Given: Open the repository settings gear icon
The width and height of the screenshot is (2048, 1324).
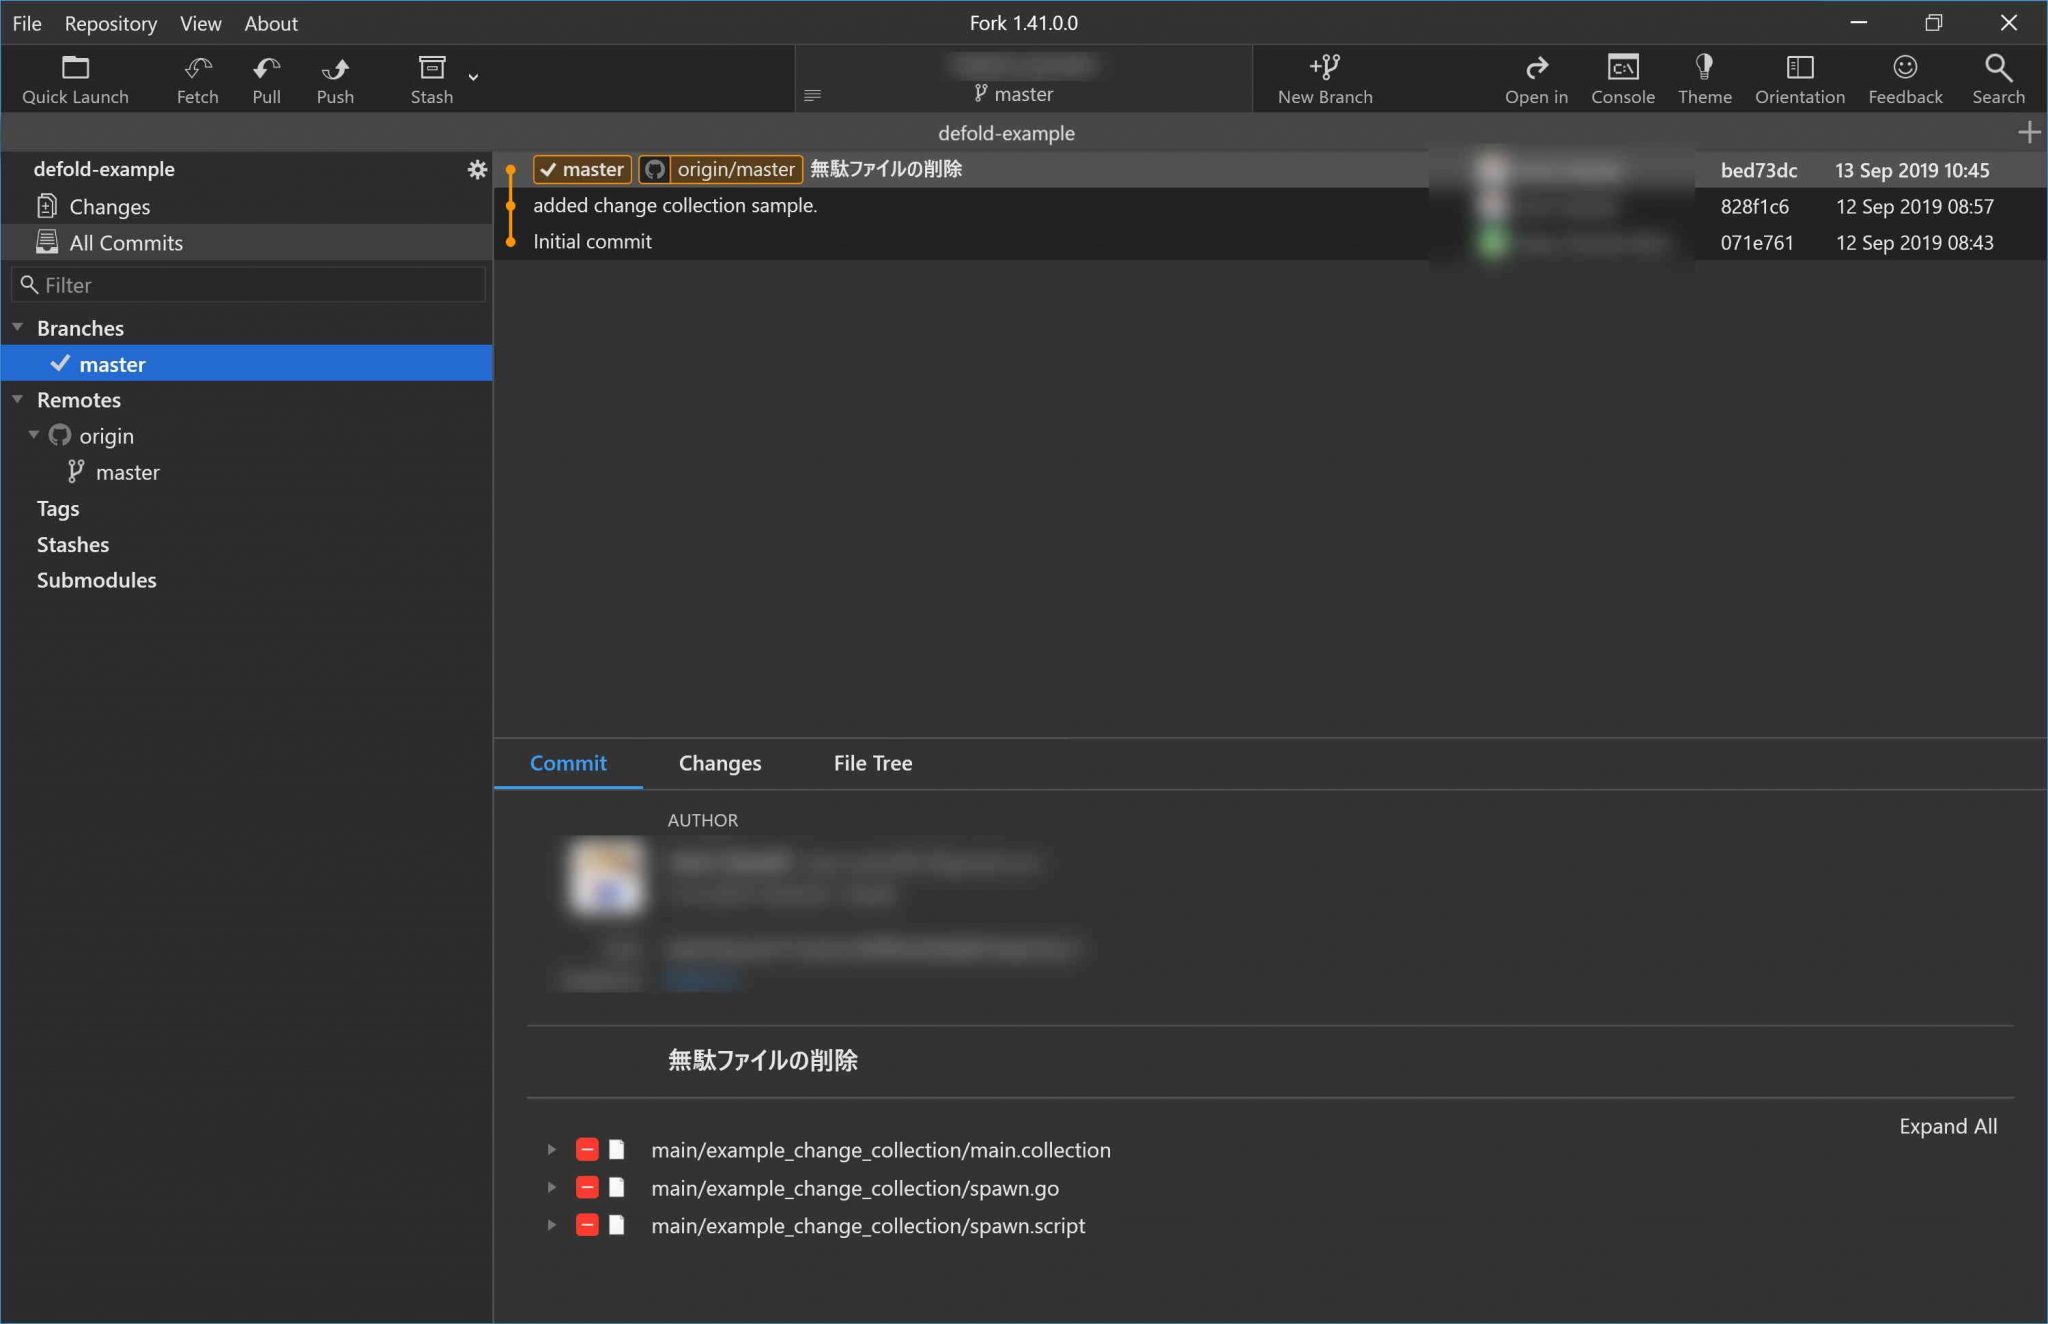Looking at the screenshot, I should click(x=477, y=169).
